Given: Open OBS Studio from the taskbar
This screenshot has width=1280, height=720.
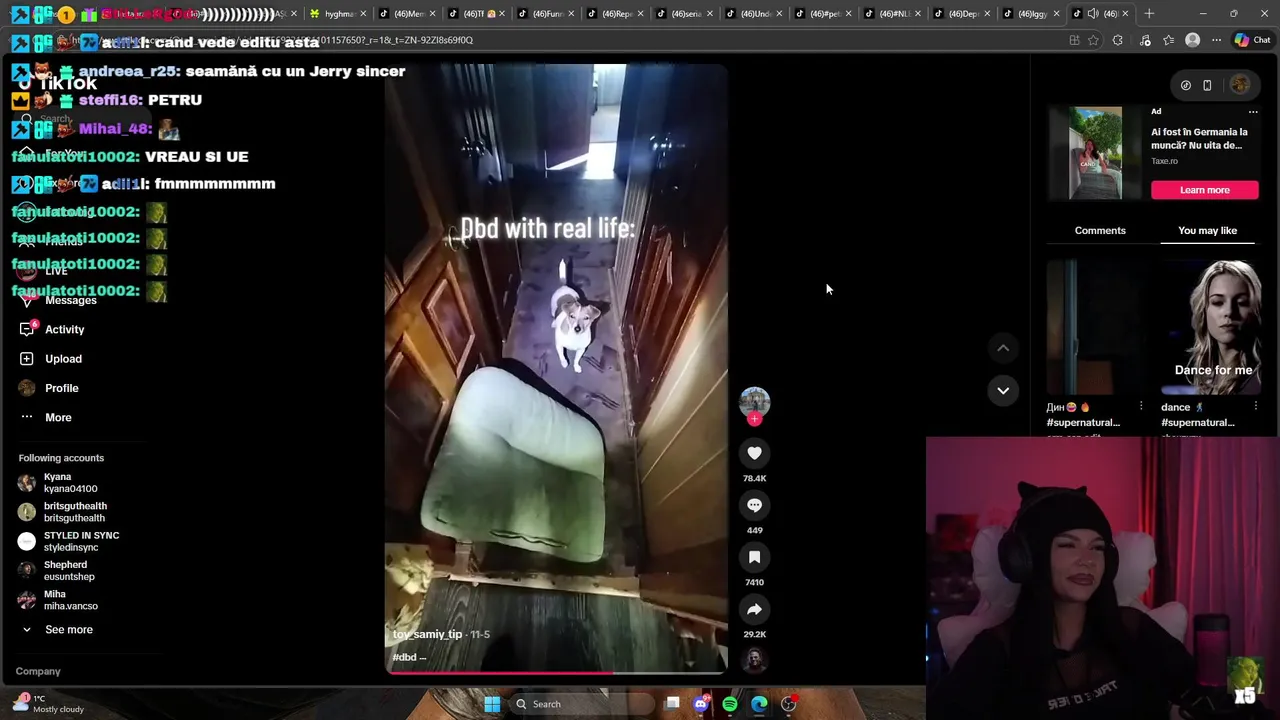Looking at the screenshot, I should 789,704.
